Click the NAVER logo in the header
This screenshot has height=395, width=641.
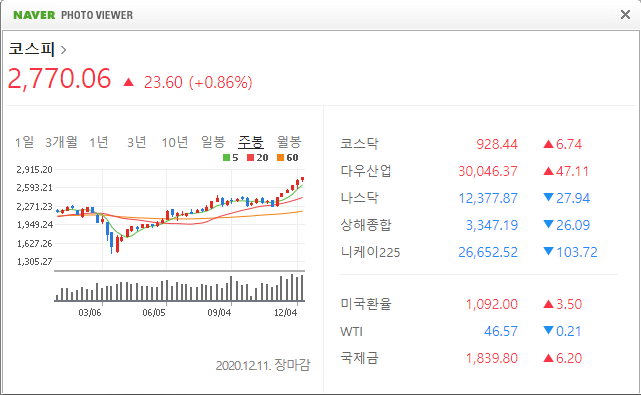pos(34,15)
